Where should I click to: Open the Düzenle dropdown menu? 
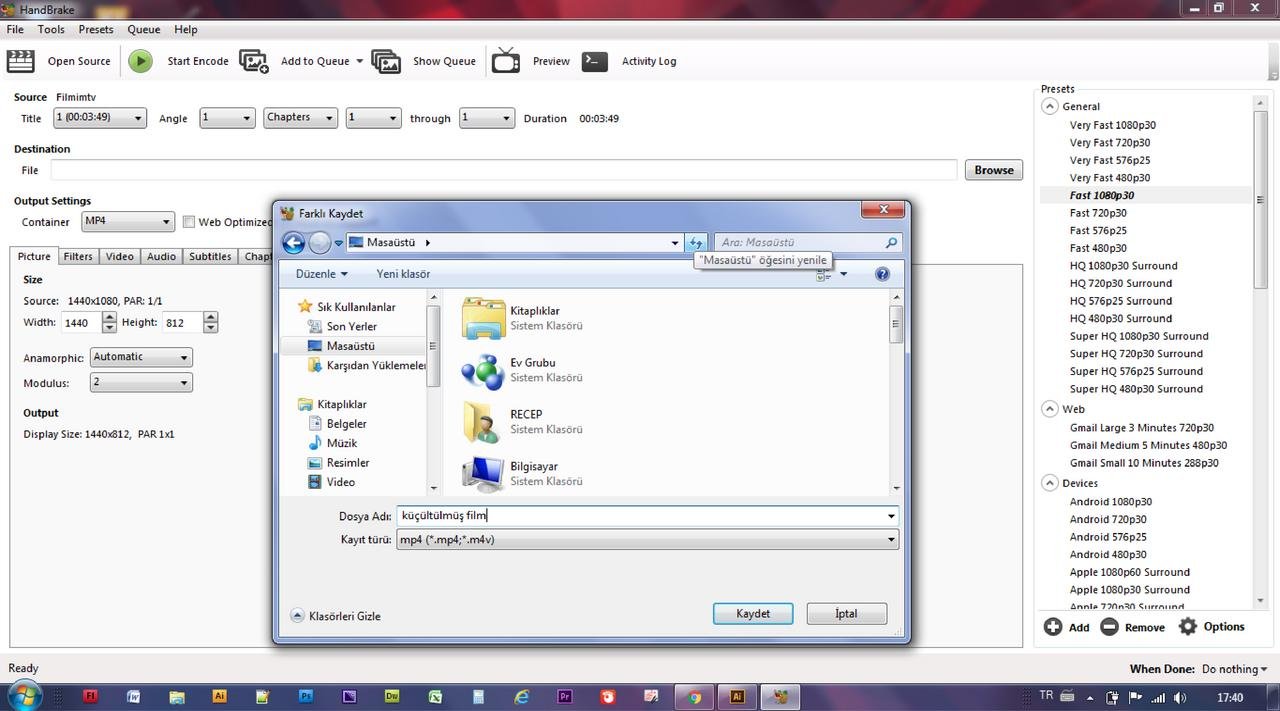point(321,274)
